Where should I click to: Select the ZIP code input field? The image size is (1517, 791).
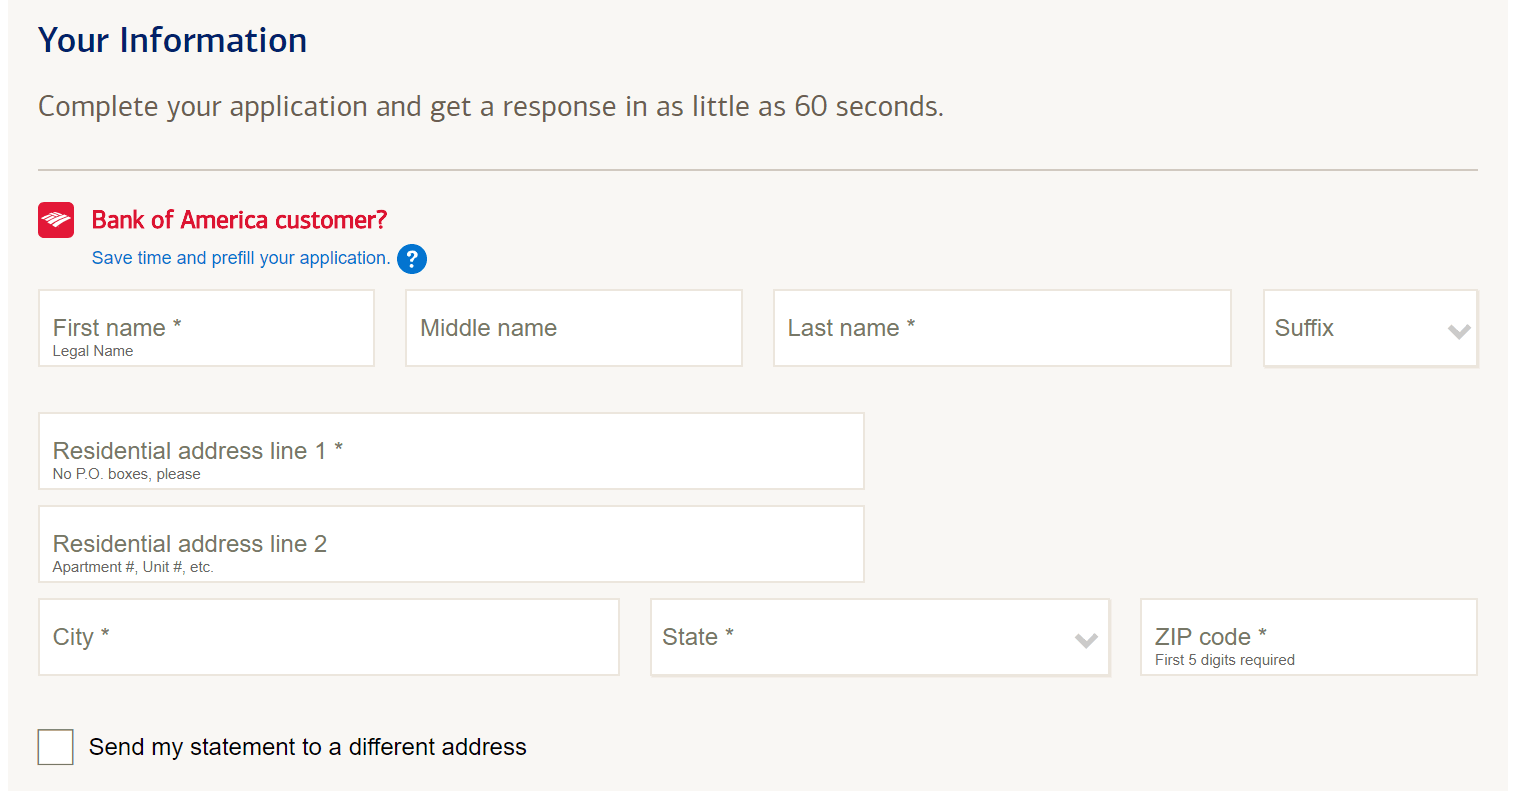coord(1308,637)
